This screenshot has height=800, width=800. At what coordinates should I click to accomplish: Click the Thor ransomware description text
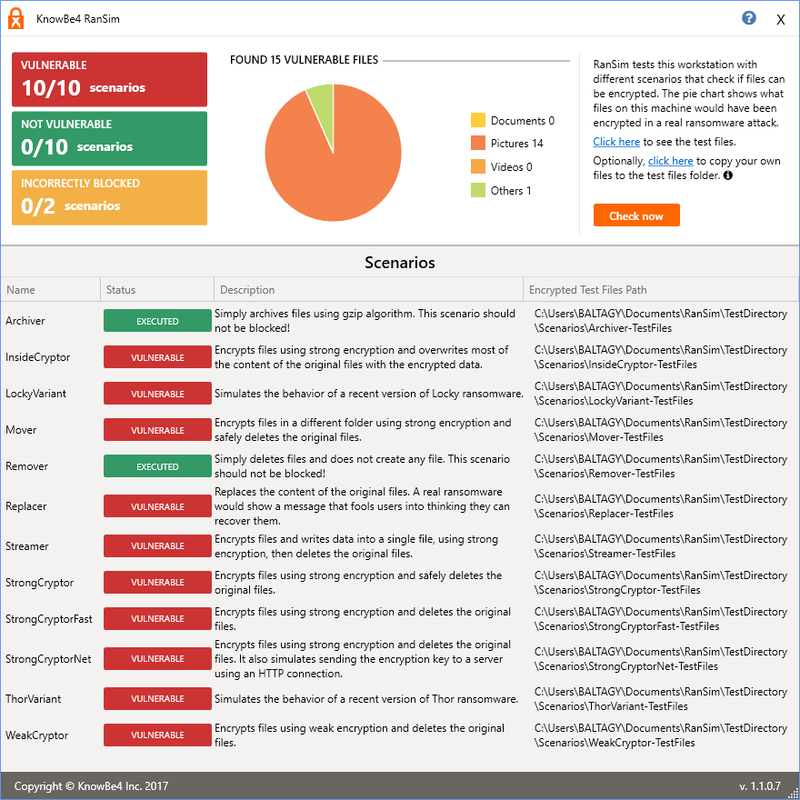pos(366,699)
